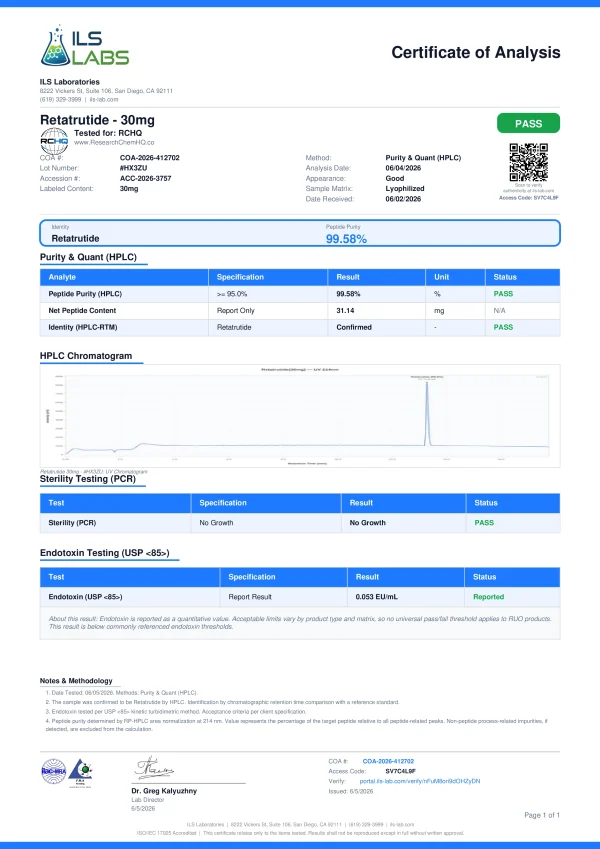The image size is (600, 849).
Task: Select the 31.14 net peptide content result
Action: (x=345, y=310)
